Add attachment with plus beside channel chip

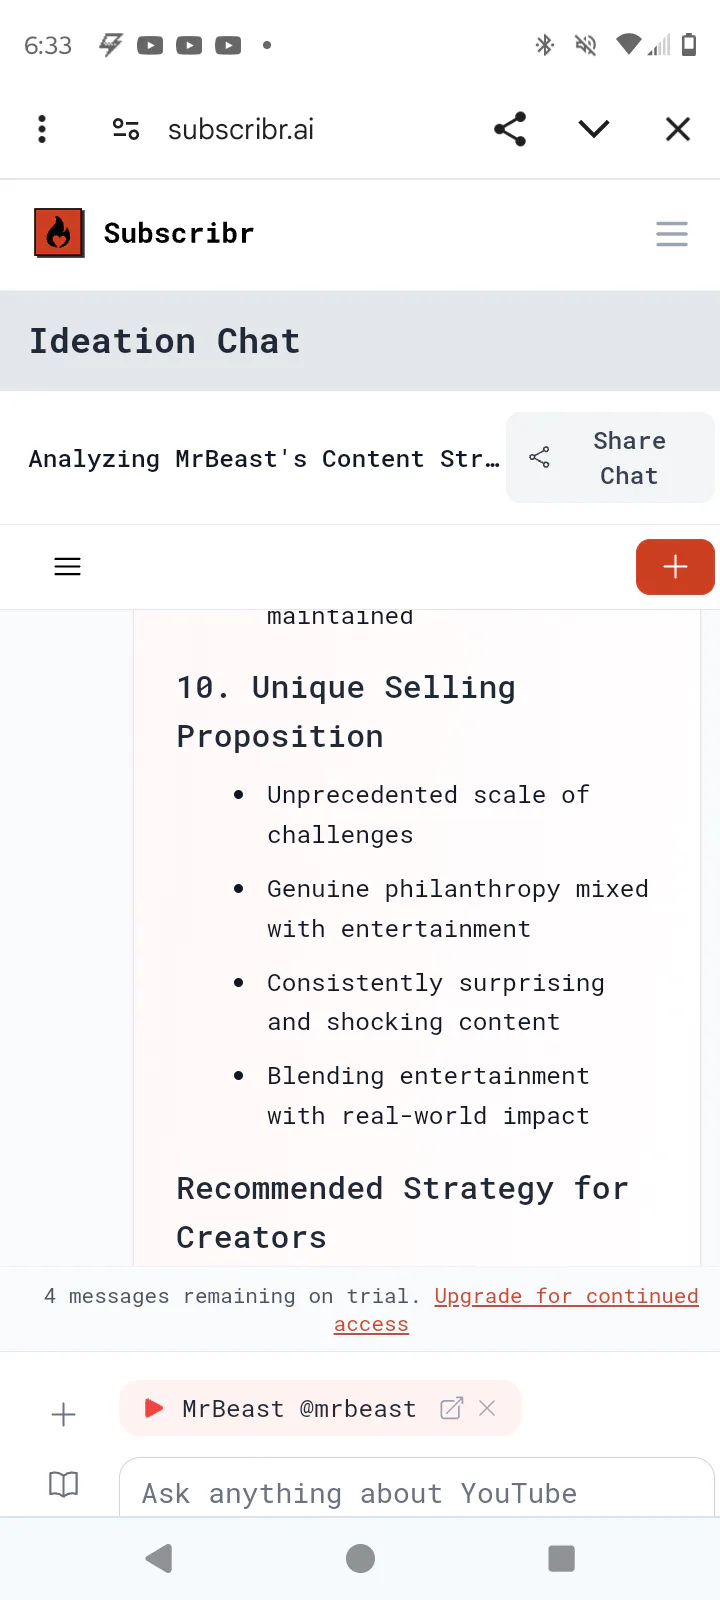pyautogui.click(x=63, y=1414)
